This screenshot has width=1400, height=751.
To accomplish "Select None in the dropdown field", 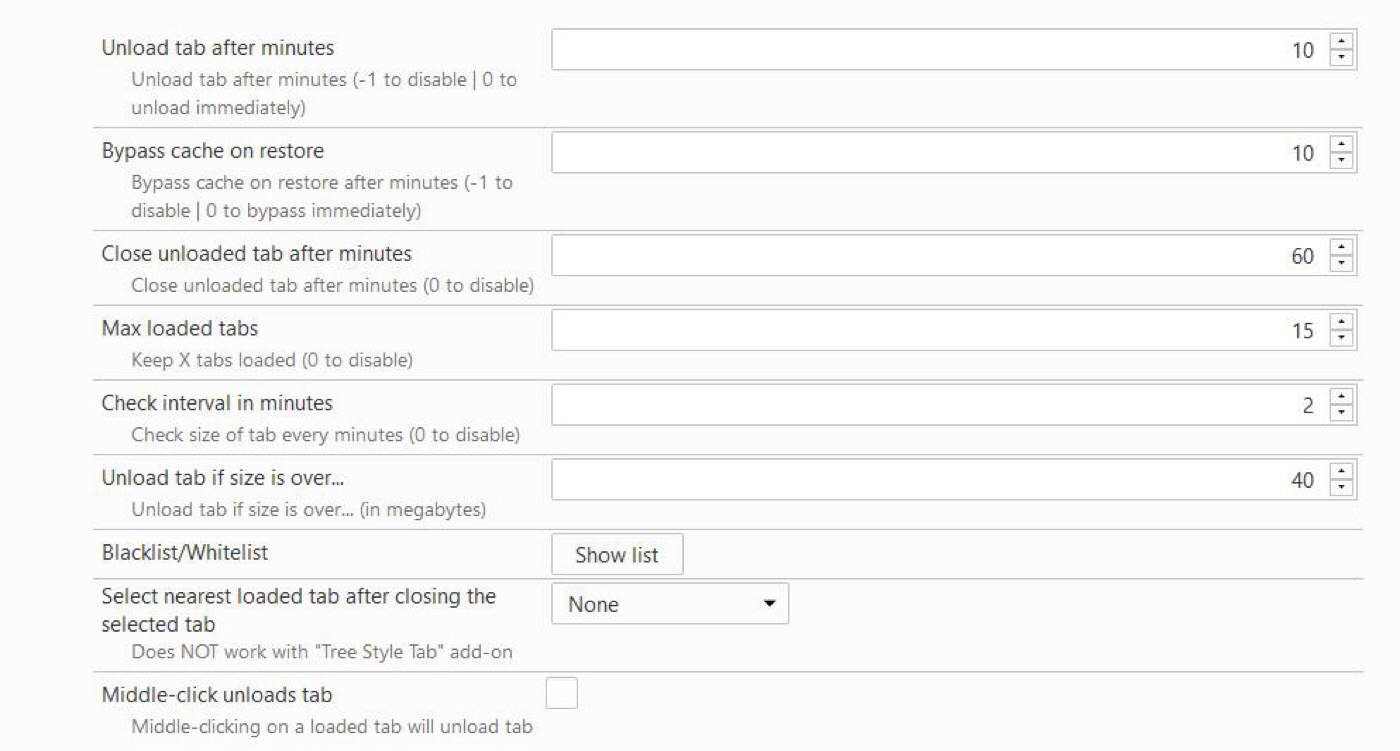I will click(x=670, y=604).
